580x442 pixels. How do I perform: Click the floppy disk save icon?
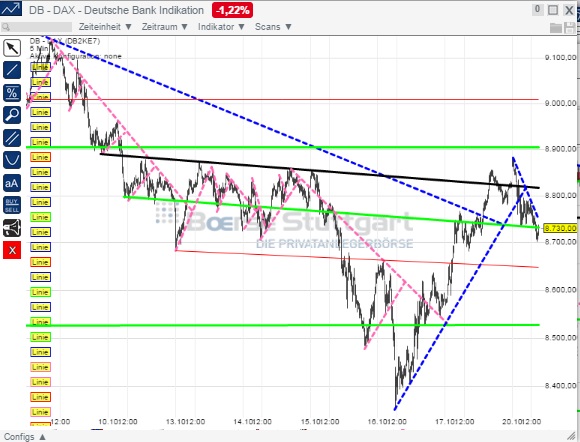pyautogui.click(x=570, y=27)
